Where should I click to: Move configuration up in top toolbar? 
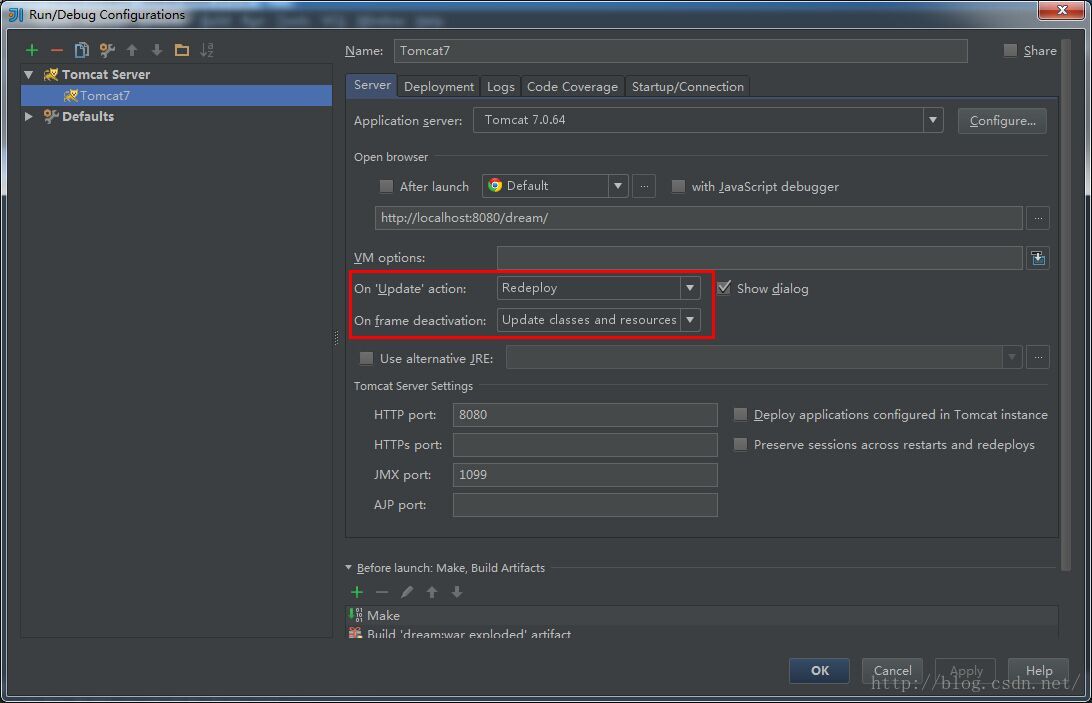pyautogui.click(x=132, y=50)
